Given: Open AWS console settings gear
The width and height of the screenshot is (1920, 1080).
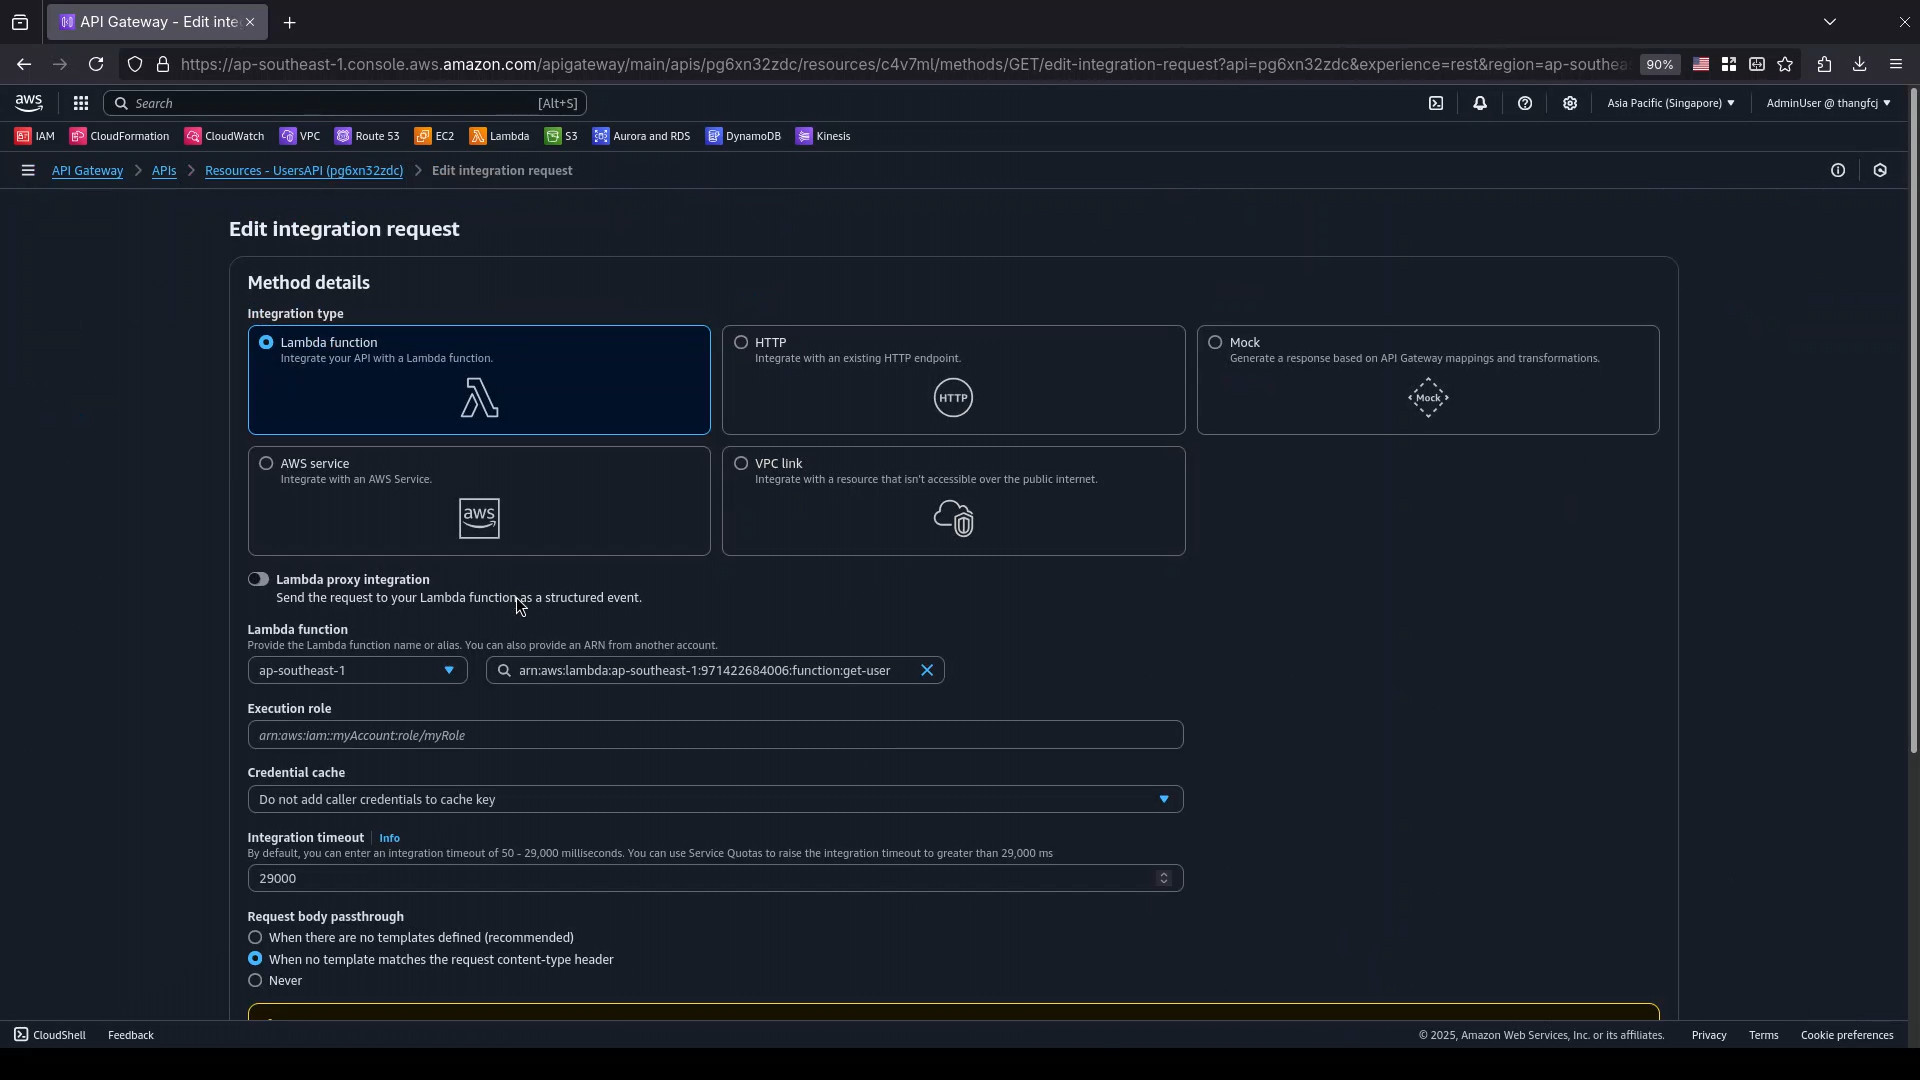Looking at the screenshot, I should coord(1570,103).
